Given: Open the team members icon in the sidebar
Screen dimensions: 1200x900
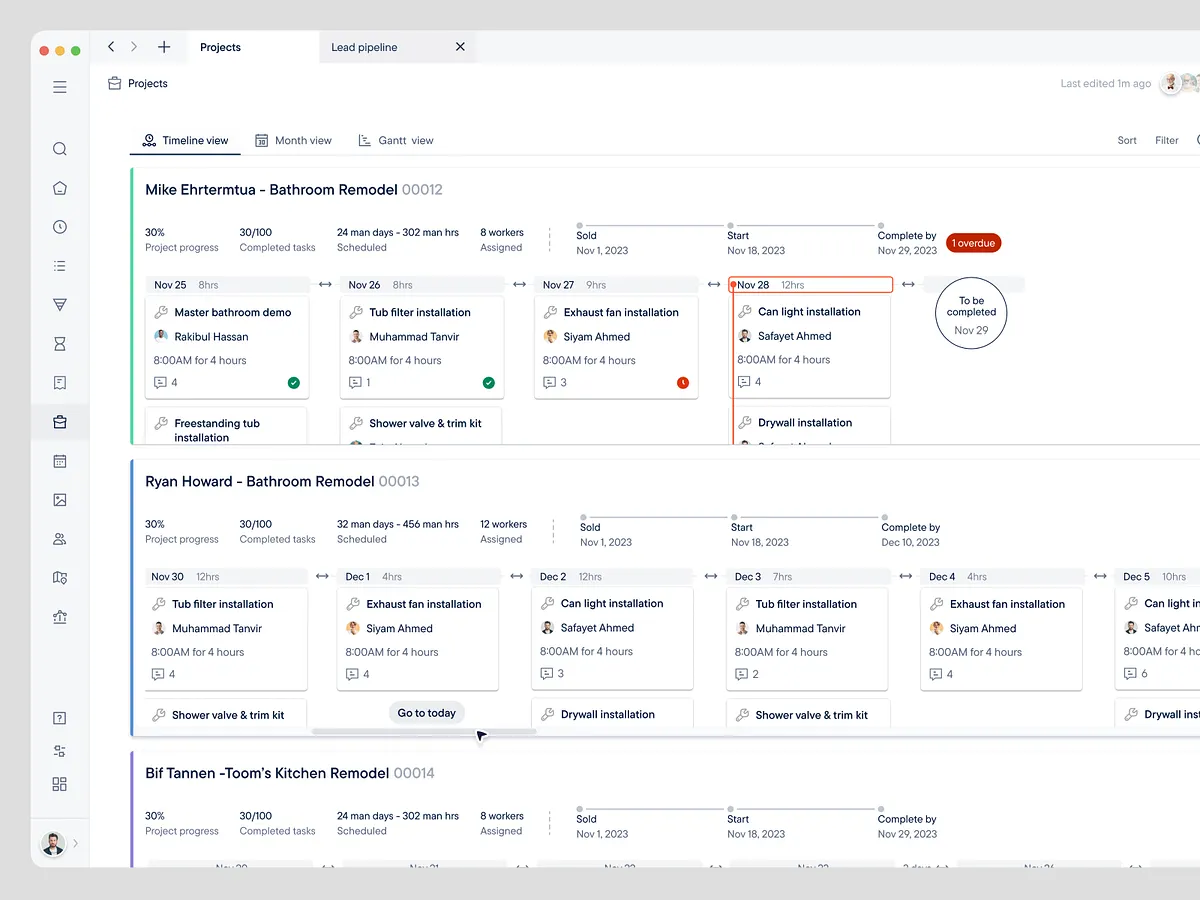Looking at the screenshot, I should point(60,539).
